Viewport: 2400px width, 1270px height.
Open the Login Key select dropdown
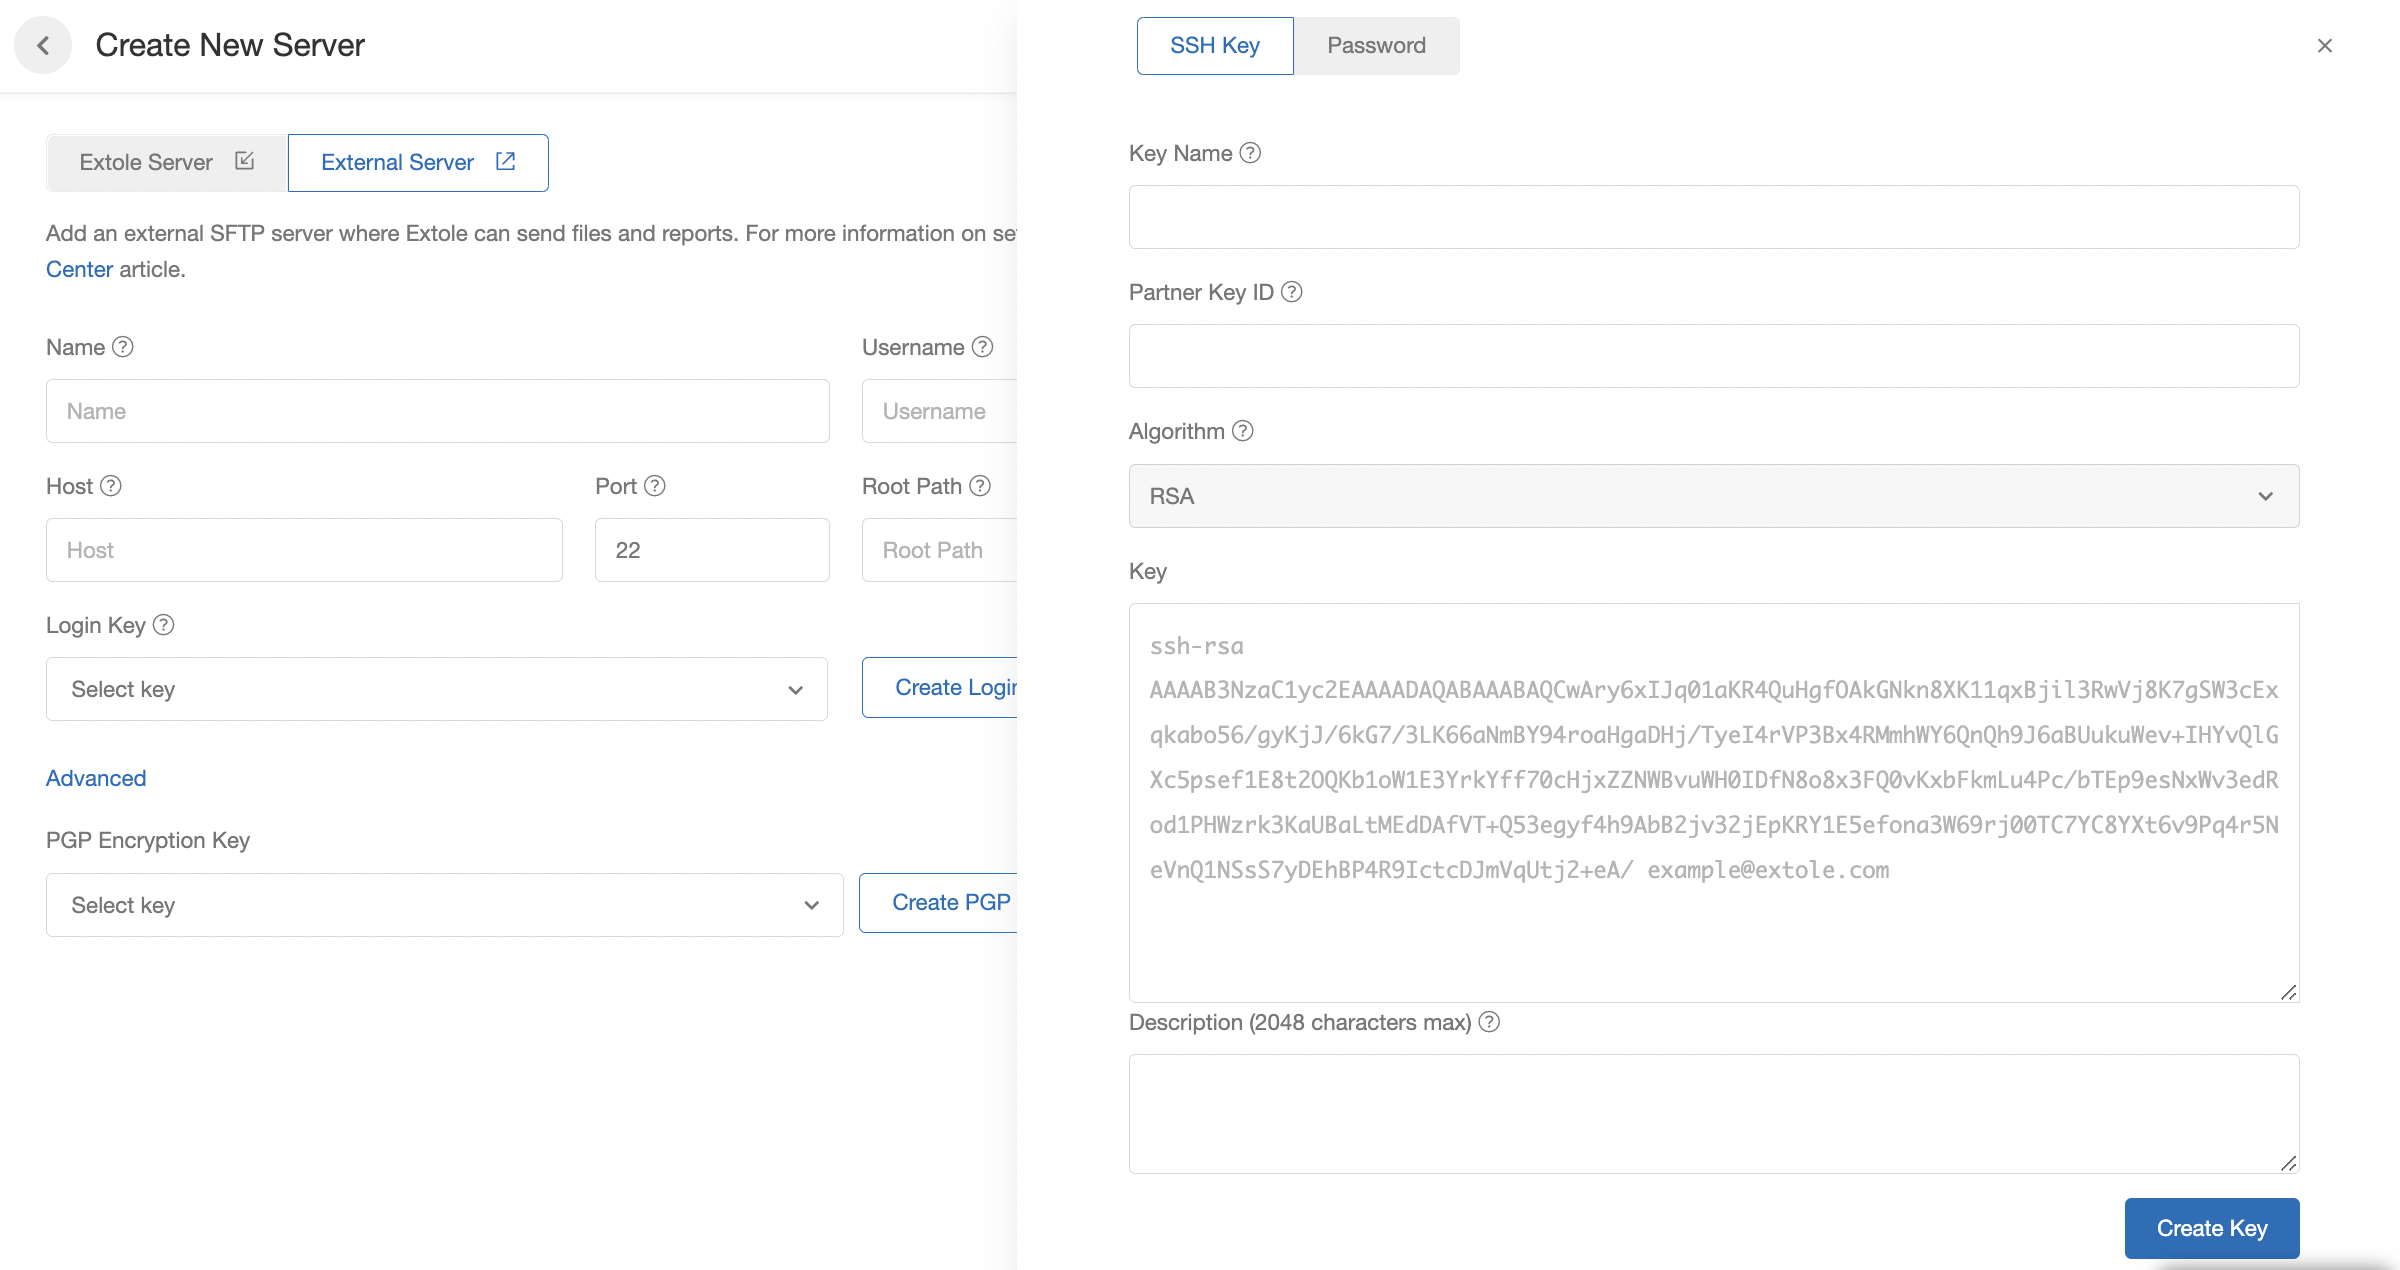(x=437, y=689)
